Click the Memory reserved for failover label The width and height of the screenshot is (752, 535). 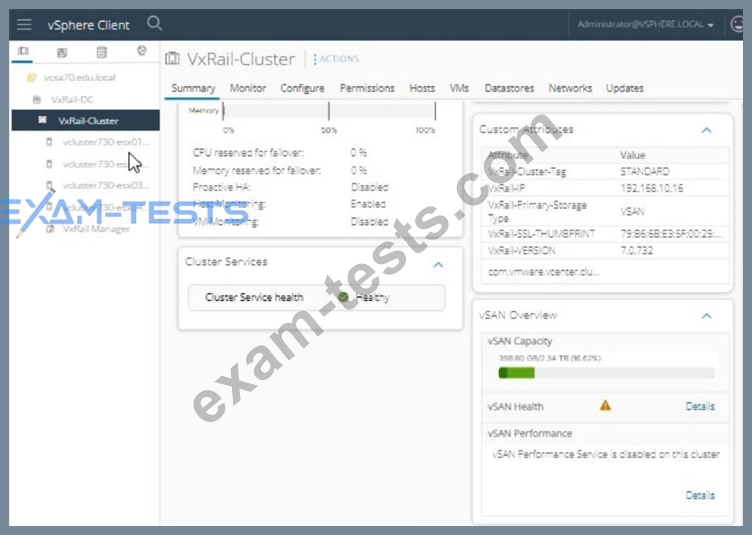point(257,170)
